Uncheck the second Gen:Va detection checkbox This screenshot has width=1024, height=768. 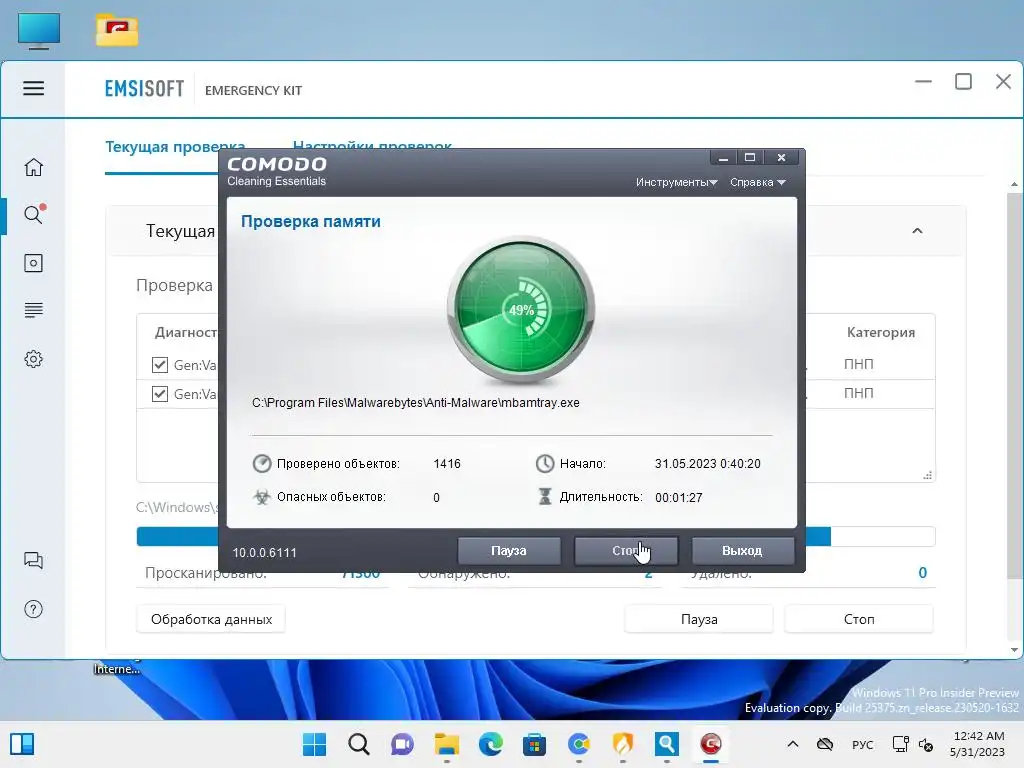[160, 394]
